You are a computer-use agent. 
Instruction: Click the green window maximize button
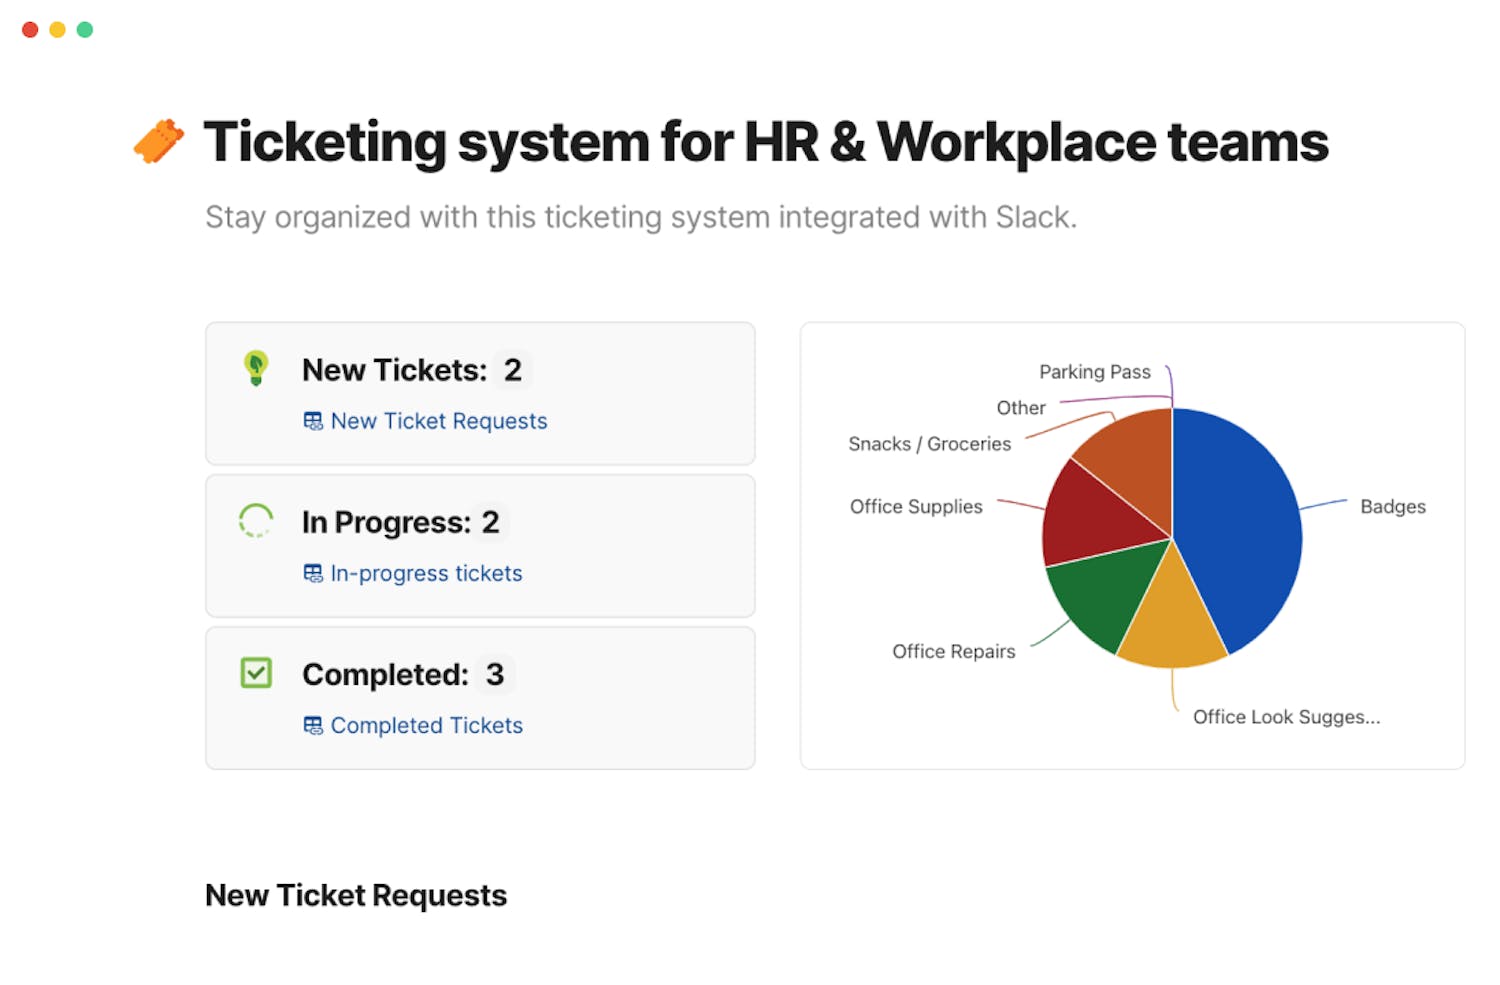[85, 30]
